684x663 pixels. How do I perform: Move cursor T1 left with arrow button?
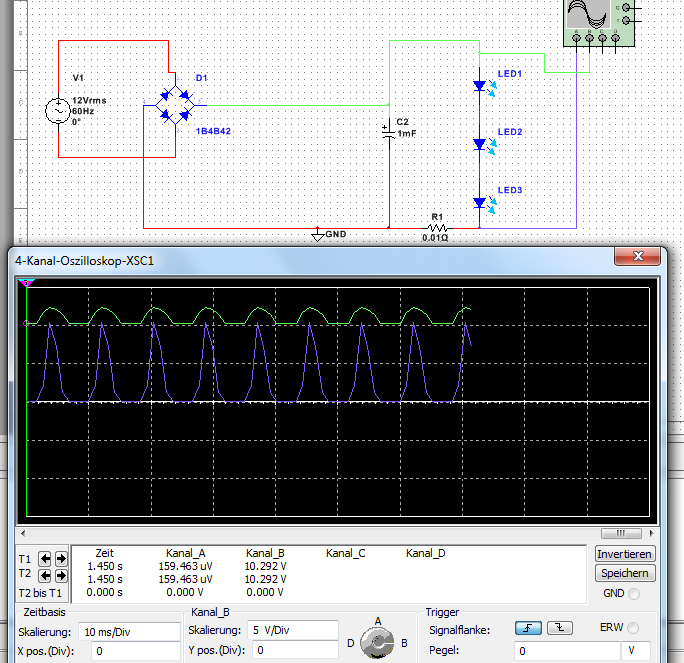click(x=44, y=558)
